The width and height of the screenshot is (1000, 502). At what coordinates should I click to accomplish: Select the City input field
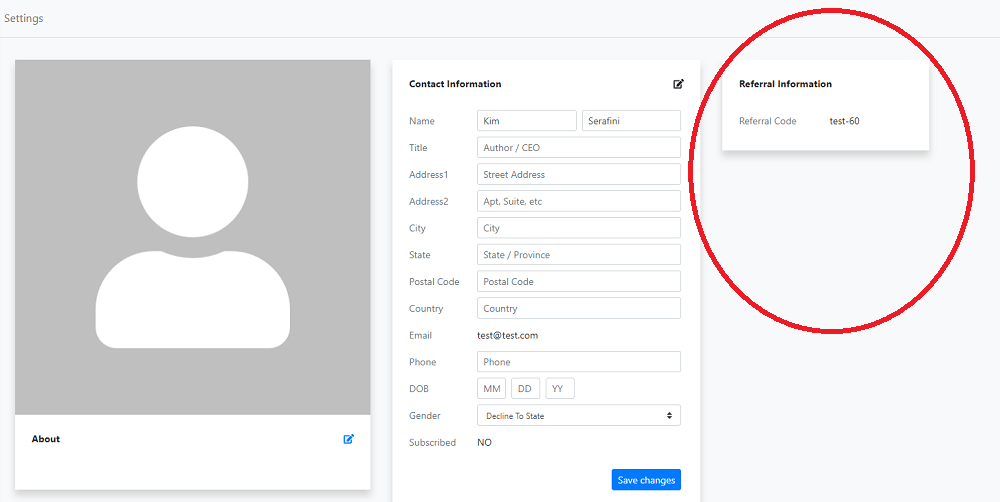click(x=578, y=228)
